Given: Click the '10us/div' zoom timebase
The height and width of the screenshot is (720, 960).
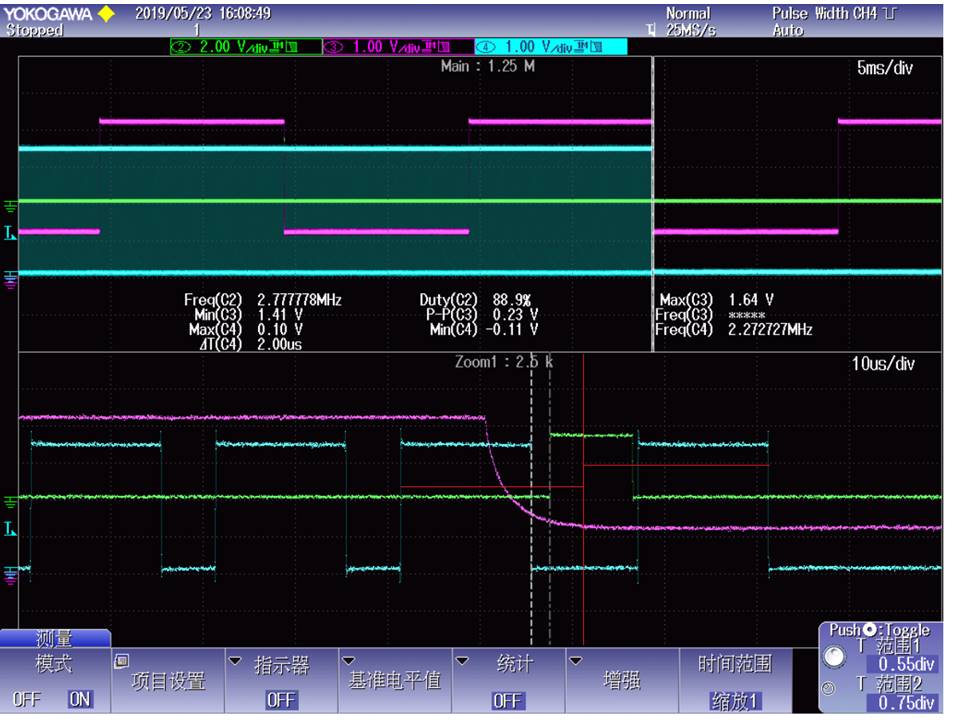Looking at the screenshot, I should pos(883,364).
